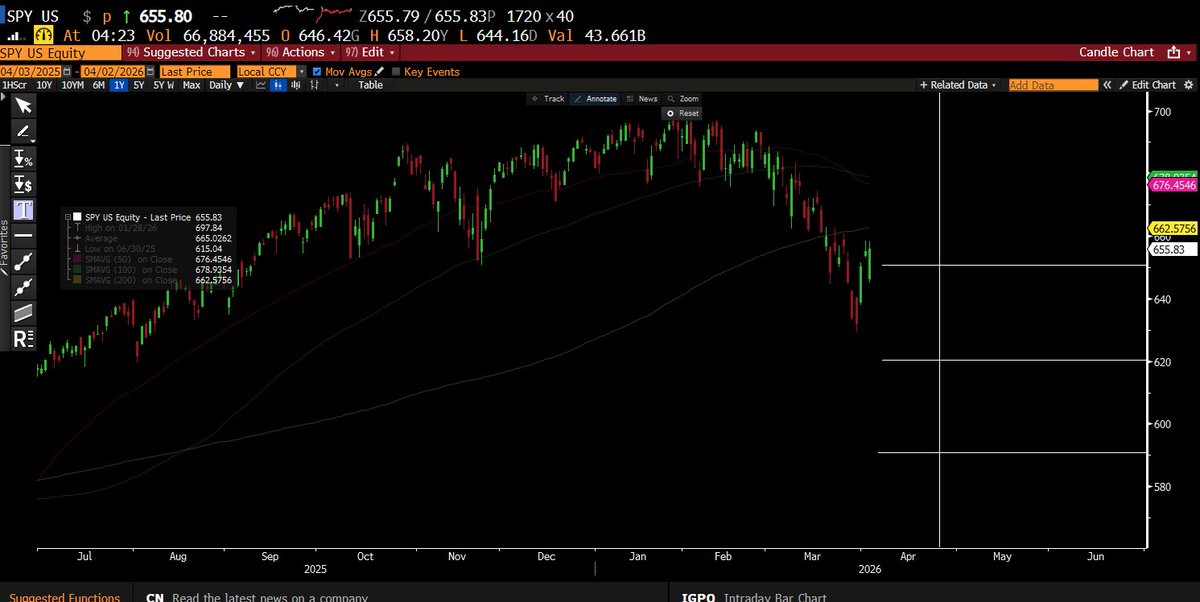The image size is (1200, 602).
Task: Select the 5Y time range
Action: 139,85
